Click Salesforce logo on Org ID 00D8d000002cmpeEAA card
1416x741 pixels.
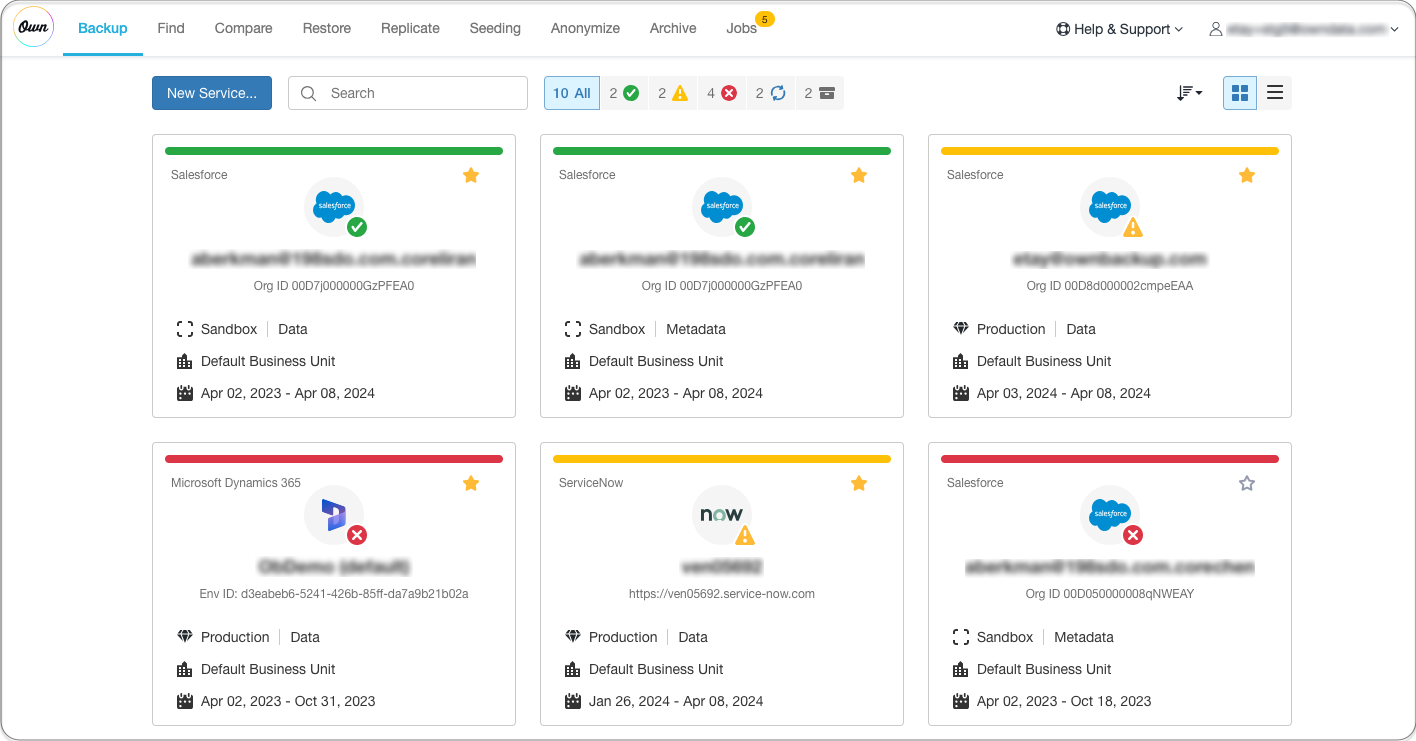tap(1110, 206)
